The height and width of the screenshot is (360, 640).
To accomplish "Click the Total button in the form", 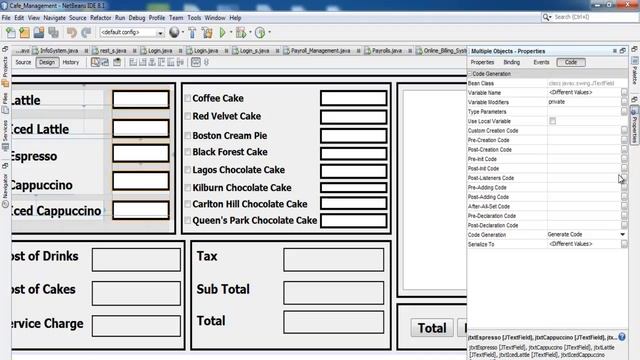I will (x=432, y=328).
